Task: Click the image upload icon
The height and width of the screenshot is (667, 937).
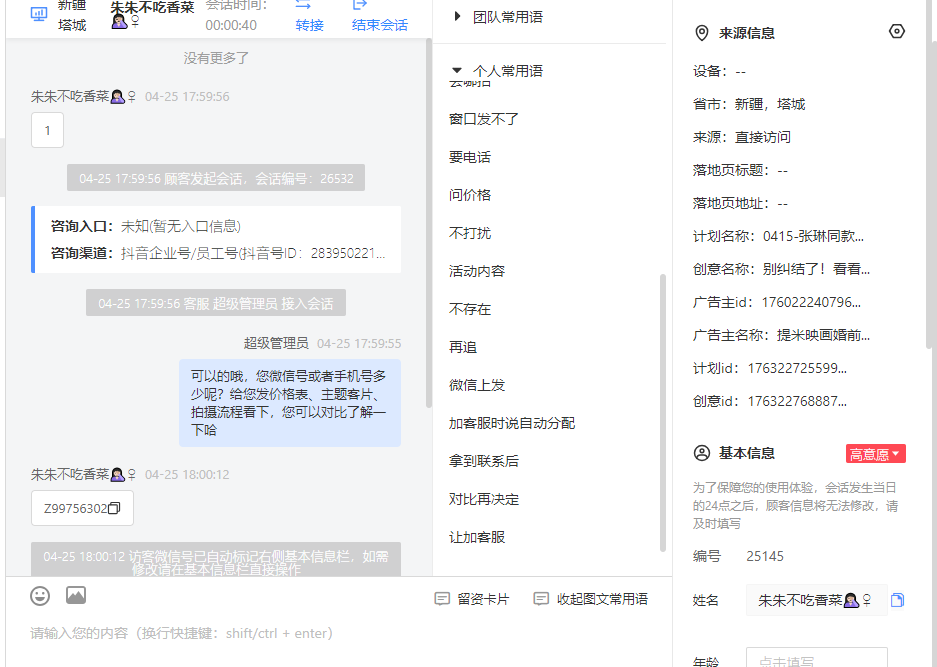Action: [x=76, y=595]
